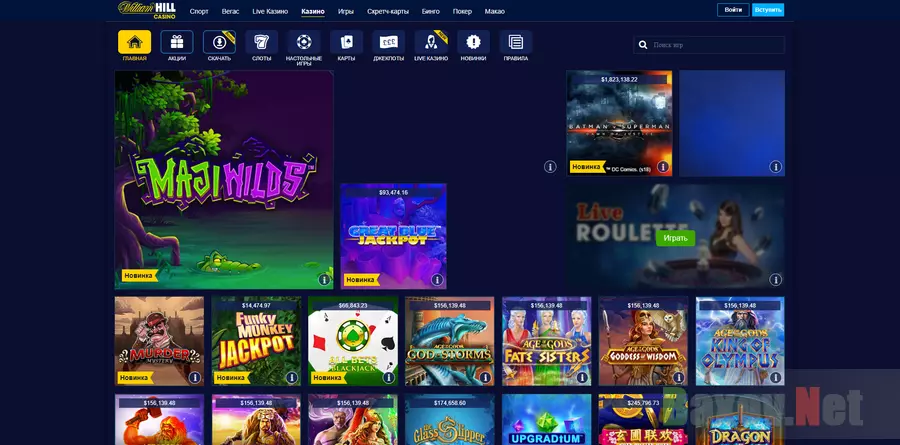Image resolution: width=900 pixels, height=445 pixels.
Task: Open the Live Казино top menu
Action: click(x=270, y=11)
